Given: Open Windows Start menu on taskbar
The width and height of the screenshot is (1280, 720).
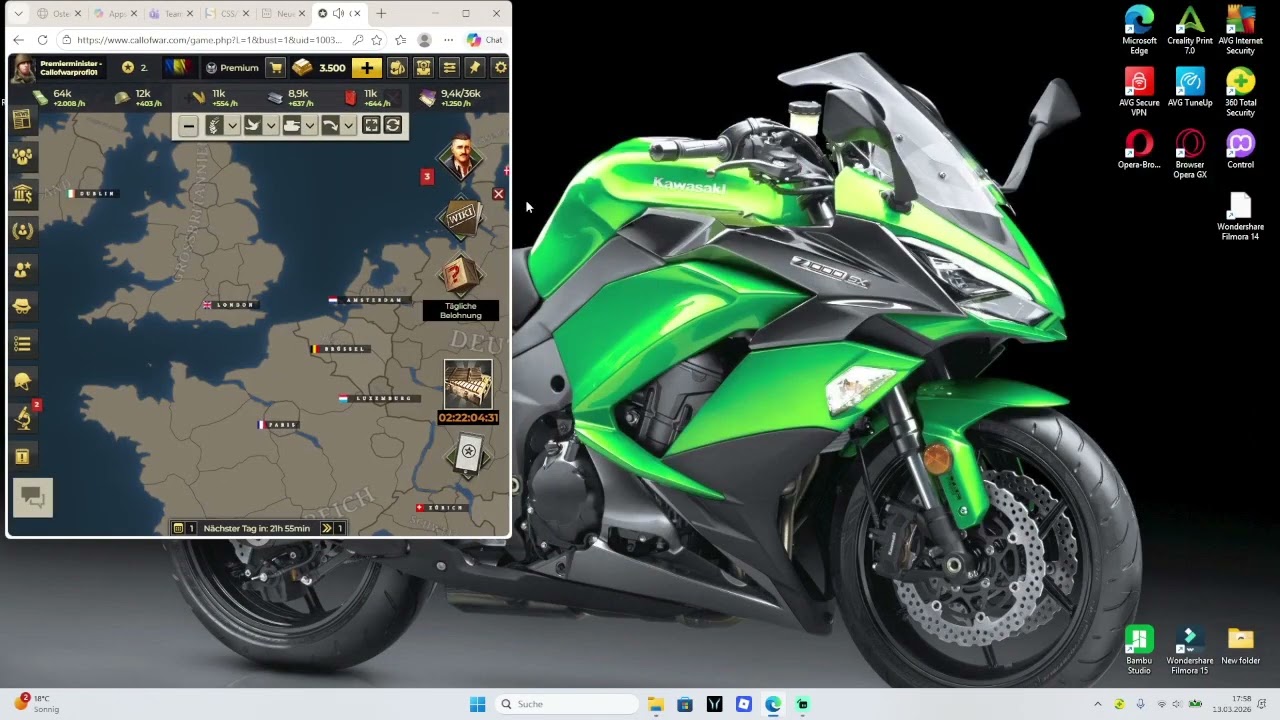Looking at the screenshot, I should click(477, 704).
